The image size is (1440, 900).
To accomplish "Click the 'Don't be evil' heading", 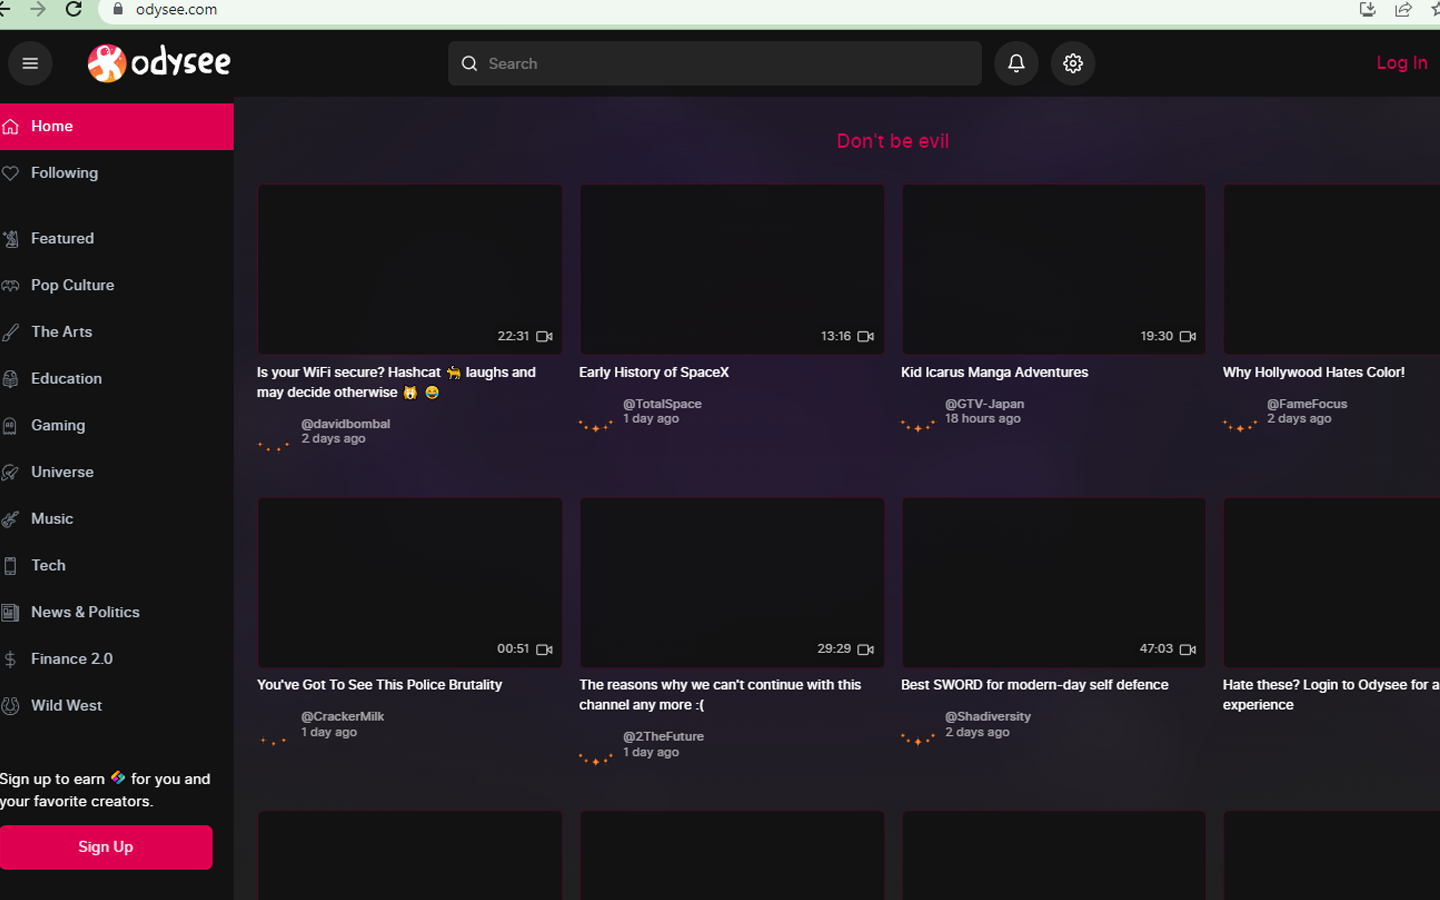I will tap(893, 141).
